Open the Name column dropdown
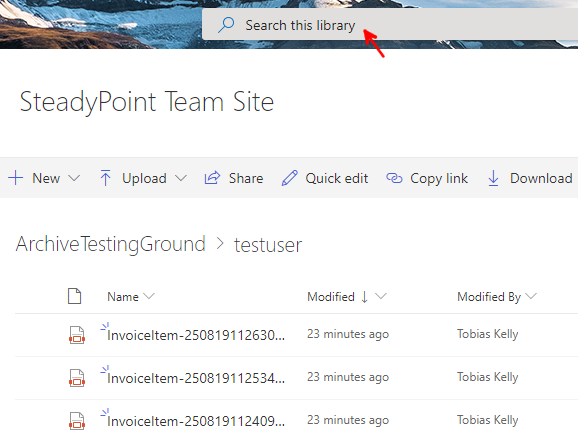Viewport: 578px width, 441px height. point(149,296)
